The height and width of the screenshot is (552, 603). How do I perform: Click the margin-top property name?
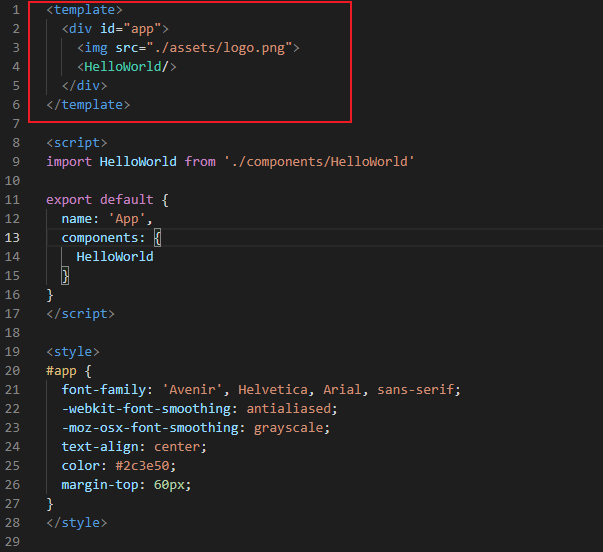(100, 485)
